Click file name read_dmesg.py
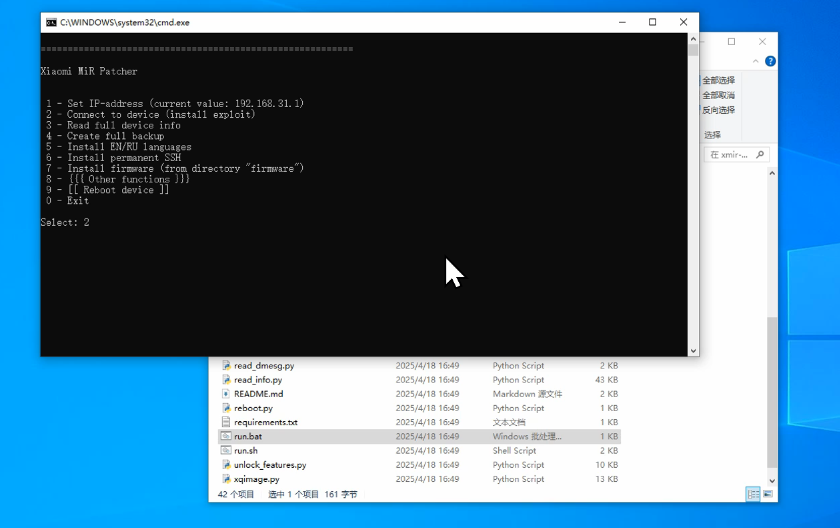Image resolution: width=840 pixels, height=528 pixels. pyautogui.click(x=264, y=366)
